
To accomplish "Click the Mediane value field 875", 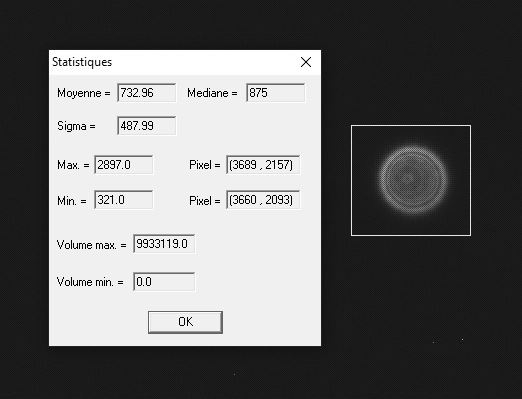I will pos(275,93).
